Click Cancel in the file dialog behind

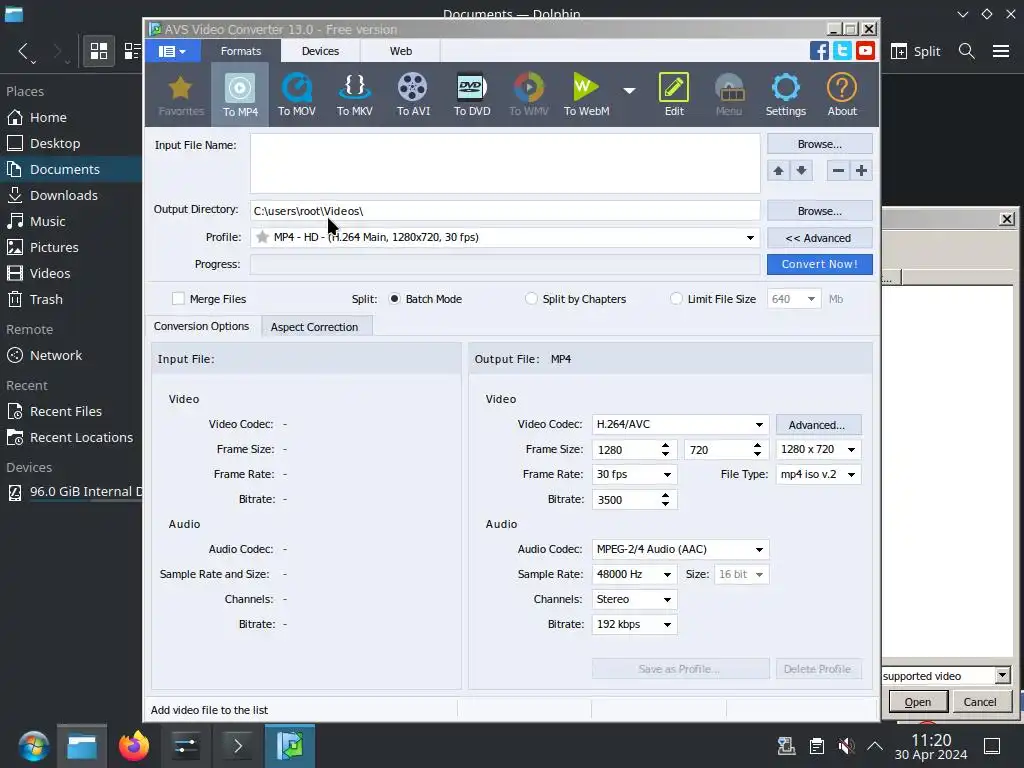click(x=980, y=701)
